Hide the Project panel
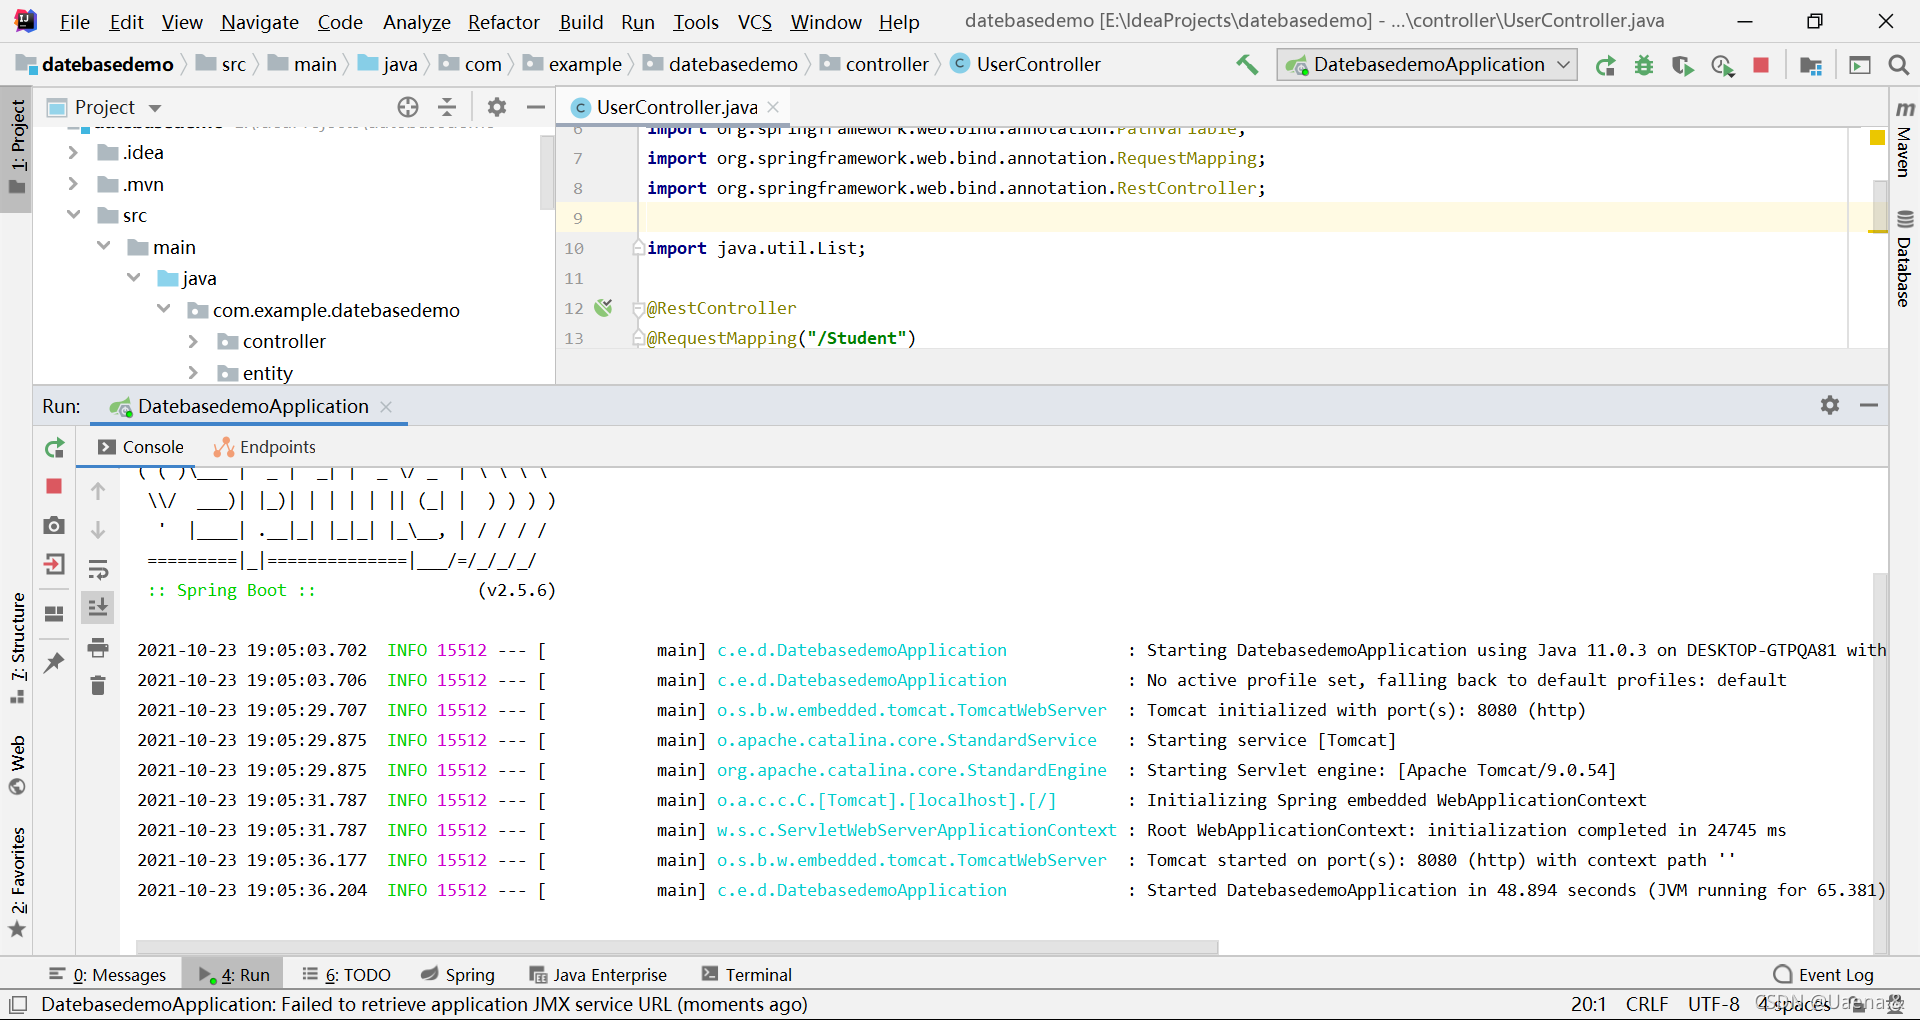The width and height of the screenshot is (1920, 1020). pyautogui.click(x=536, y=107)
